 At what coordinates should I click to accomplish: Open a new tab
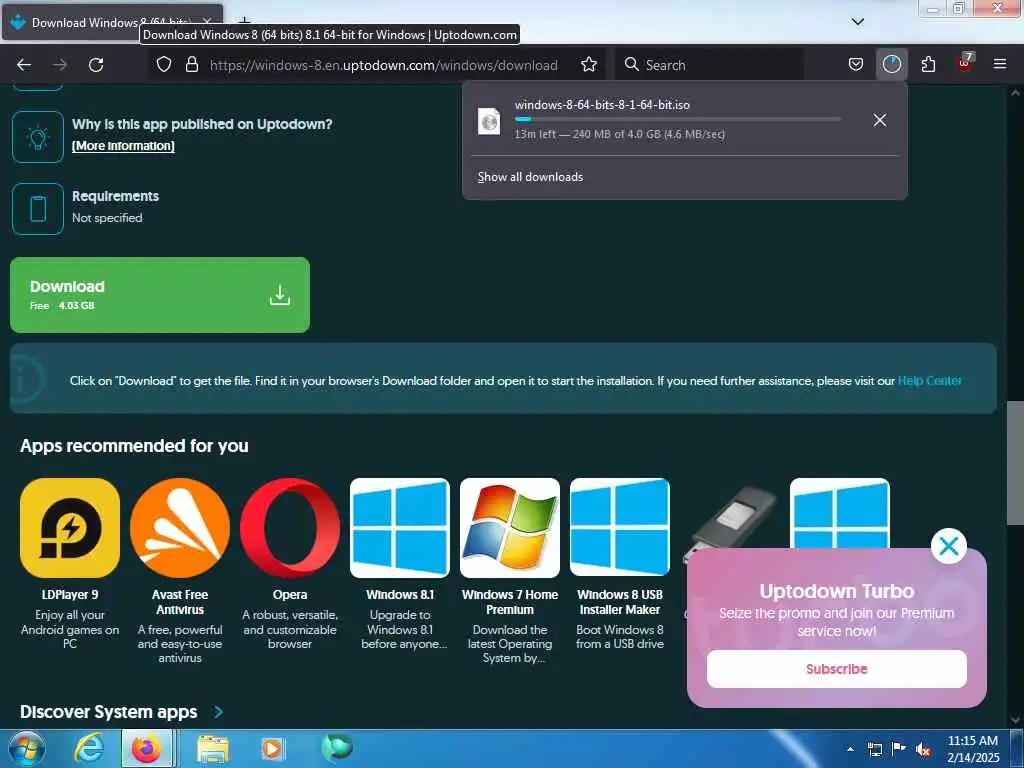click(x=244, y=22)
